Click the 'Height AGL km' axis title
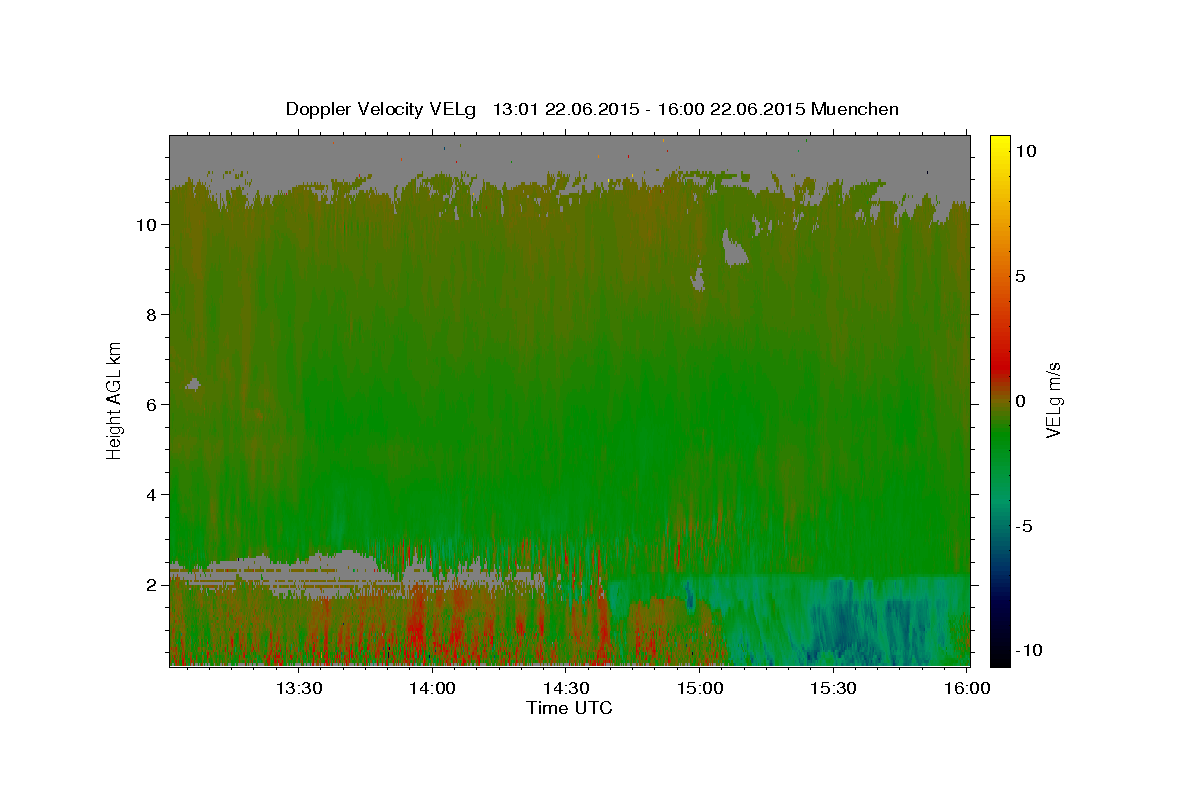This screenshot has height=800, width=1200. pos(115,399)
